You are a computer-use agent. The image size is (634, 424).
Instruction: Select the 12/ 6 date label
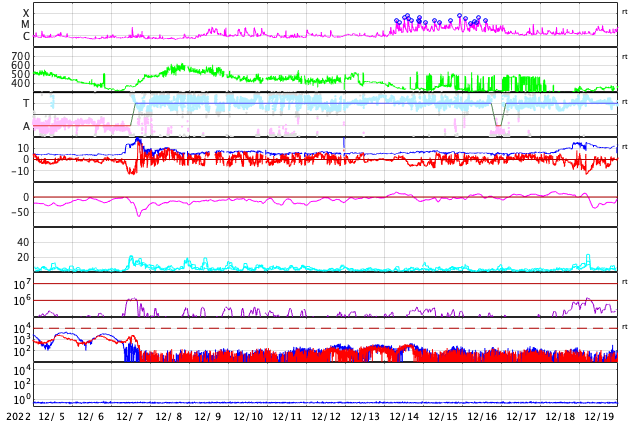coord(91,417)
